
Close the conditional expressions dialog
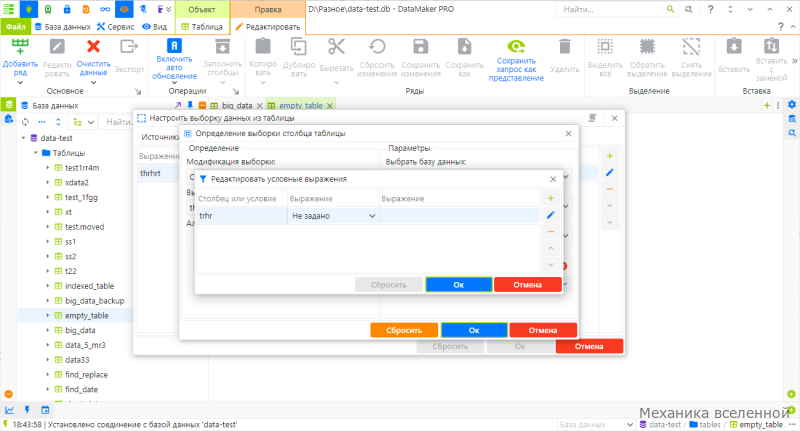click(553, 179)
